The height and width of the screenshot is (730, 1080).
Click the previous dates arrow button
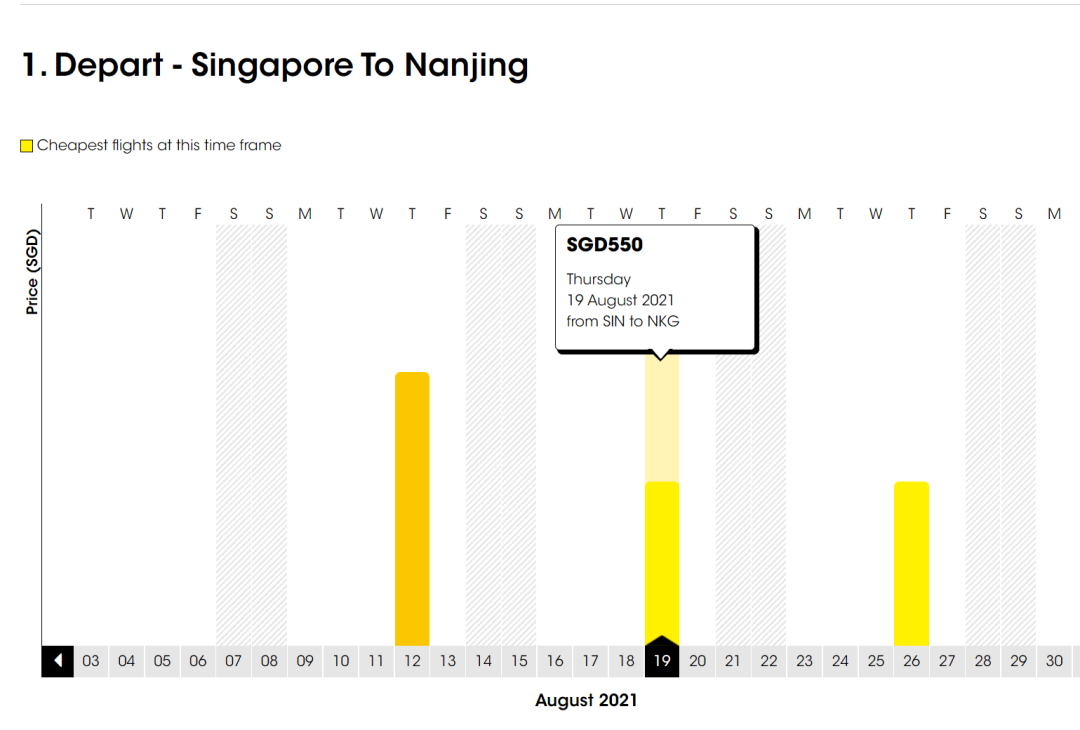pyautogui.click(x=58, y=661)
